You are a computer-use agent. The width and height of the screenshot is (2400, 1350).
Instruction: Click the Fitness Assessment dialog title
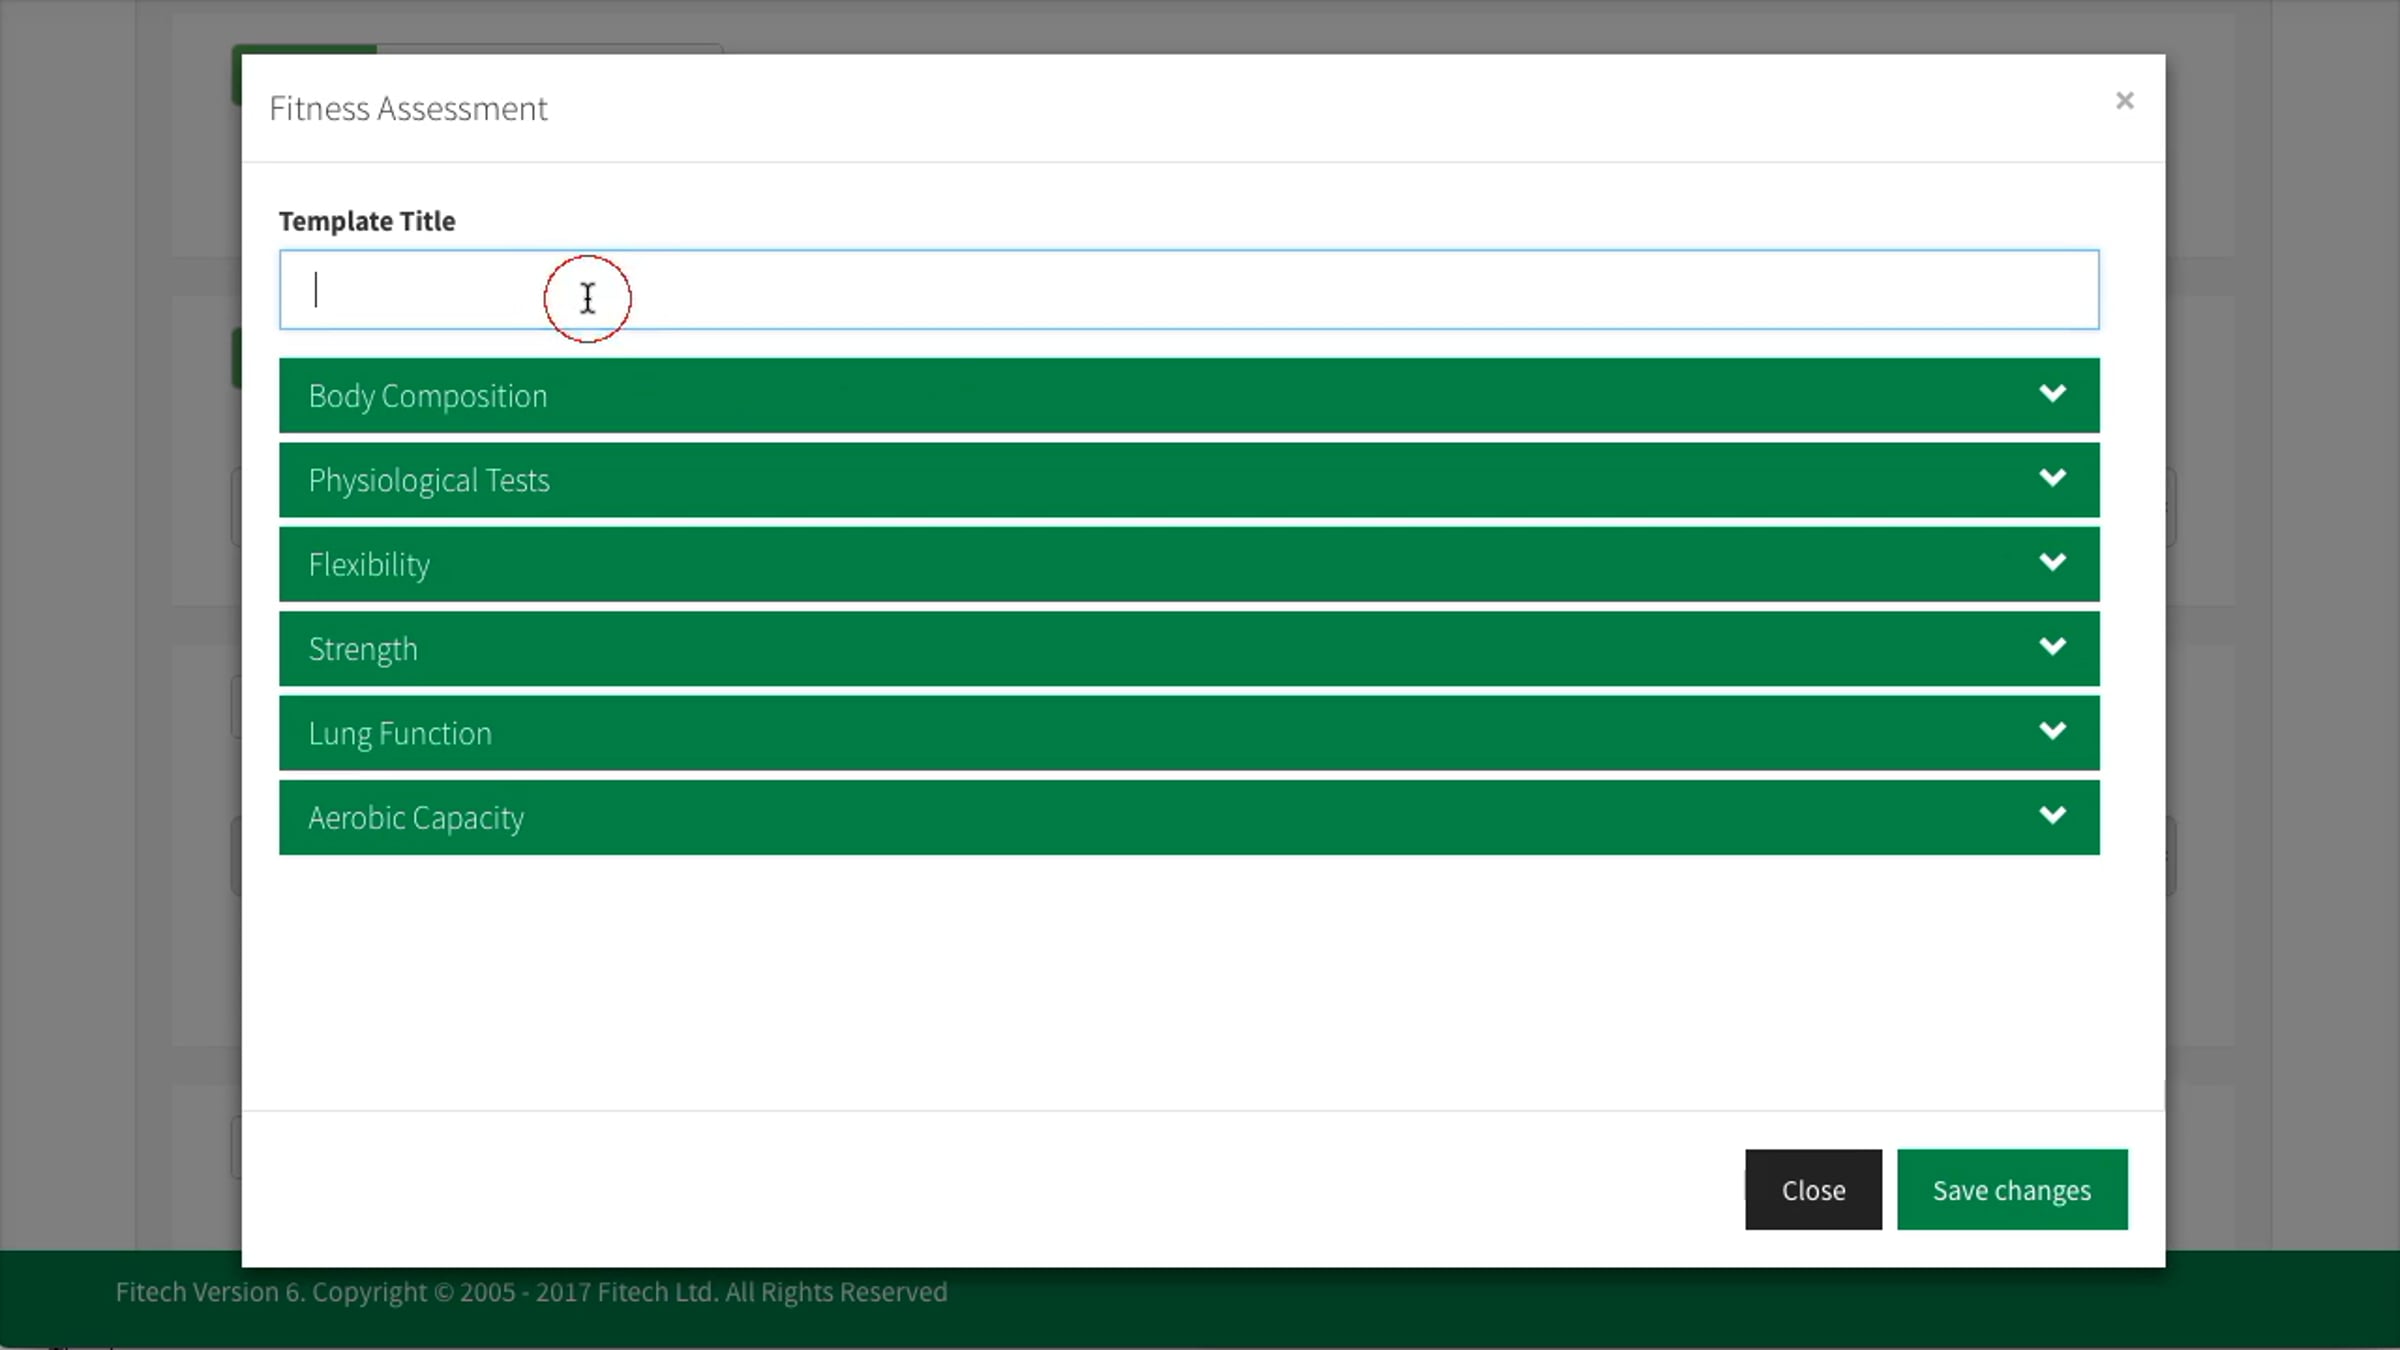coord(408,108)
